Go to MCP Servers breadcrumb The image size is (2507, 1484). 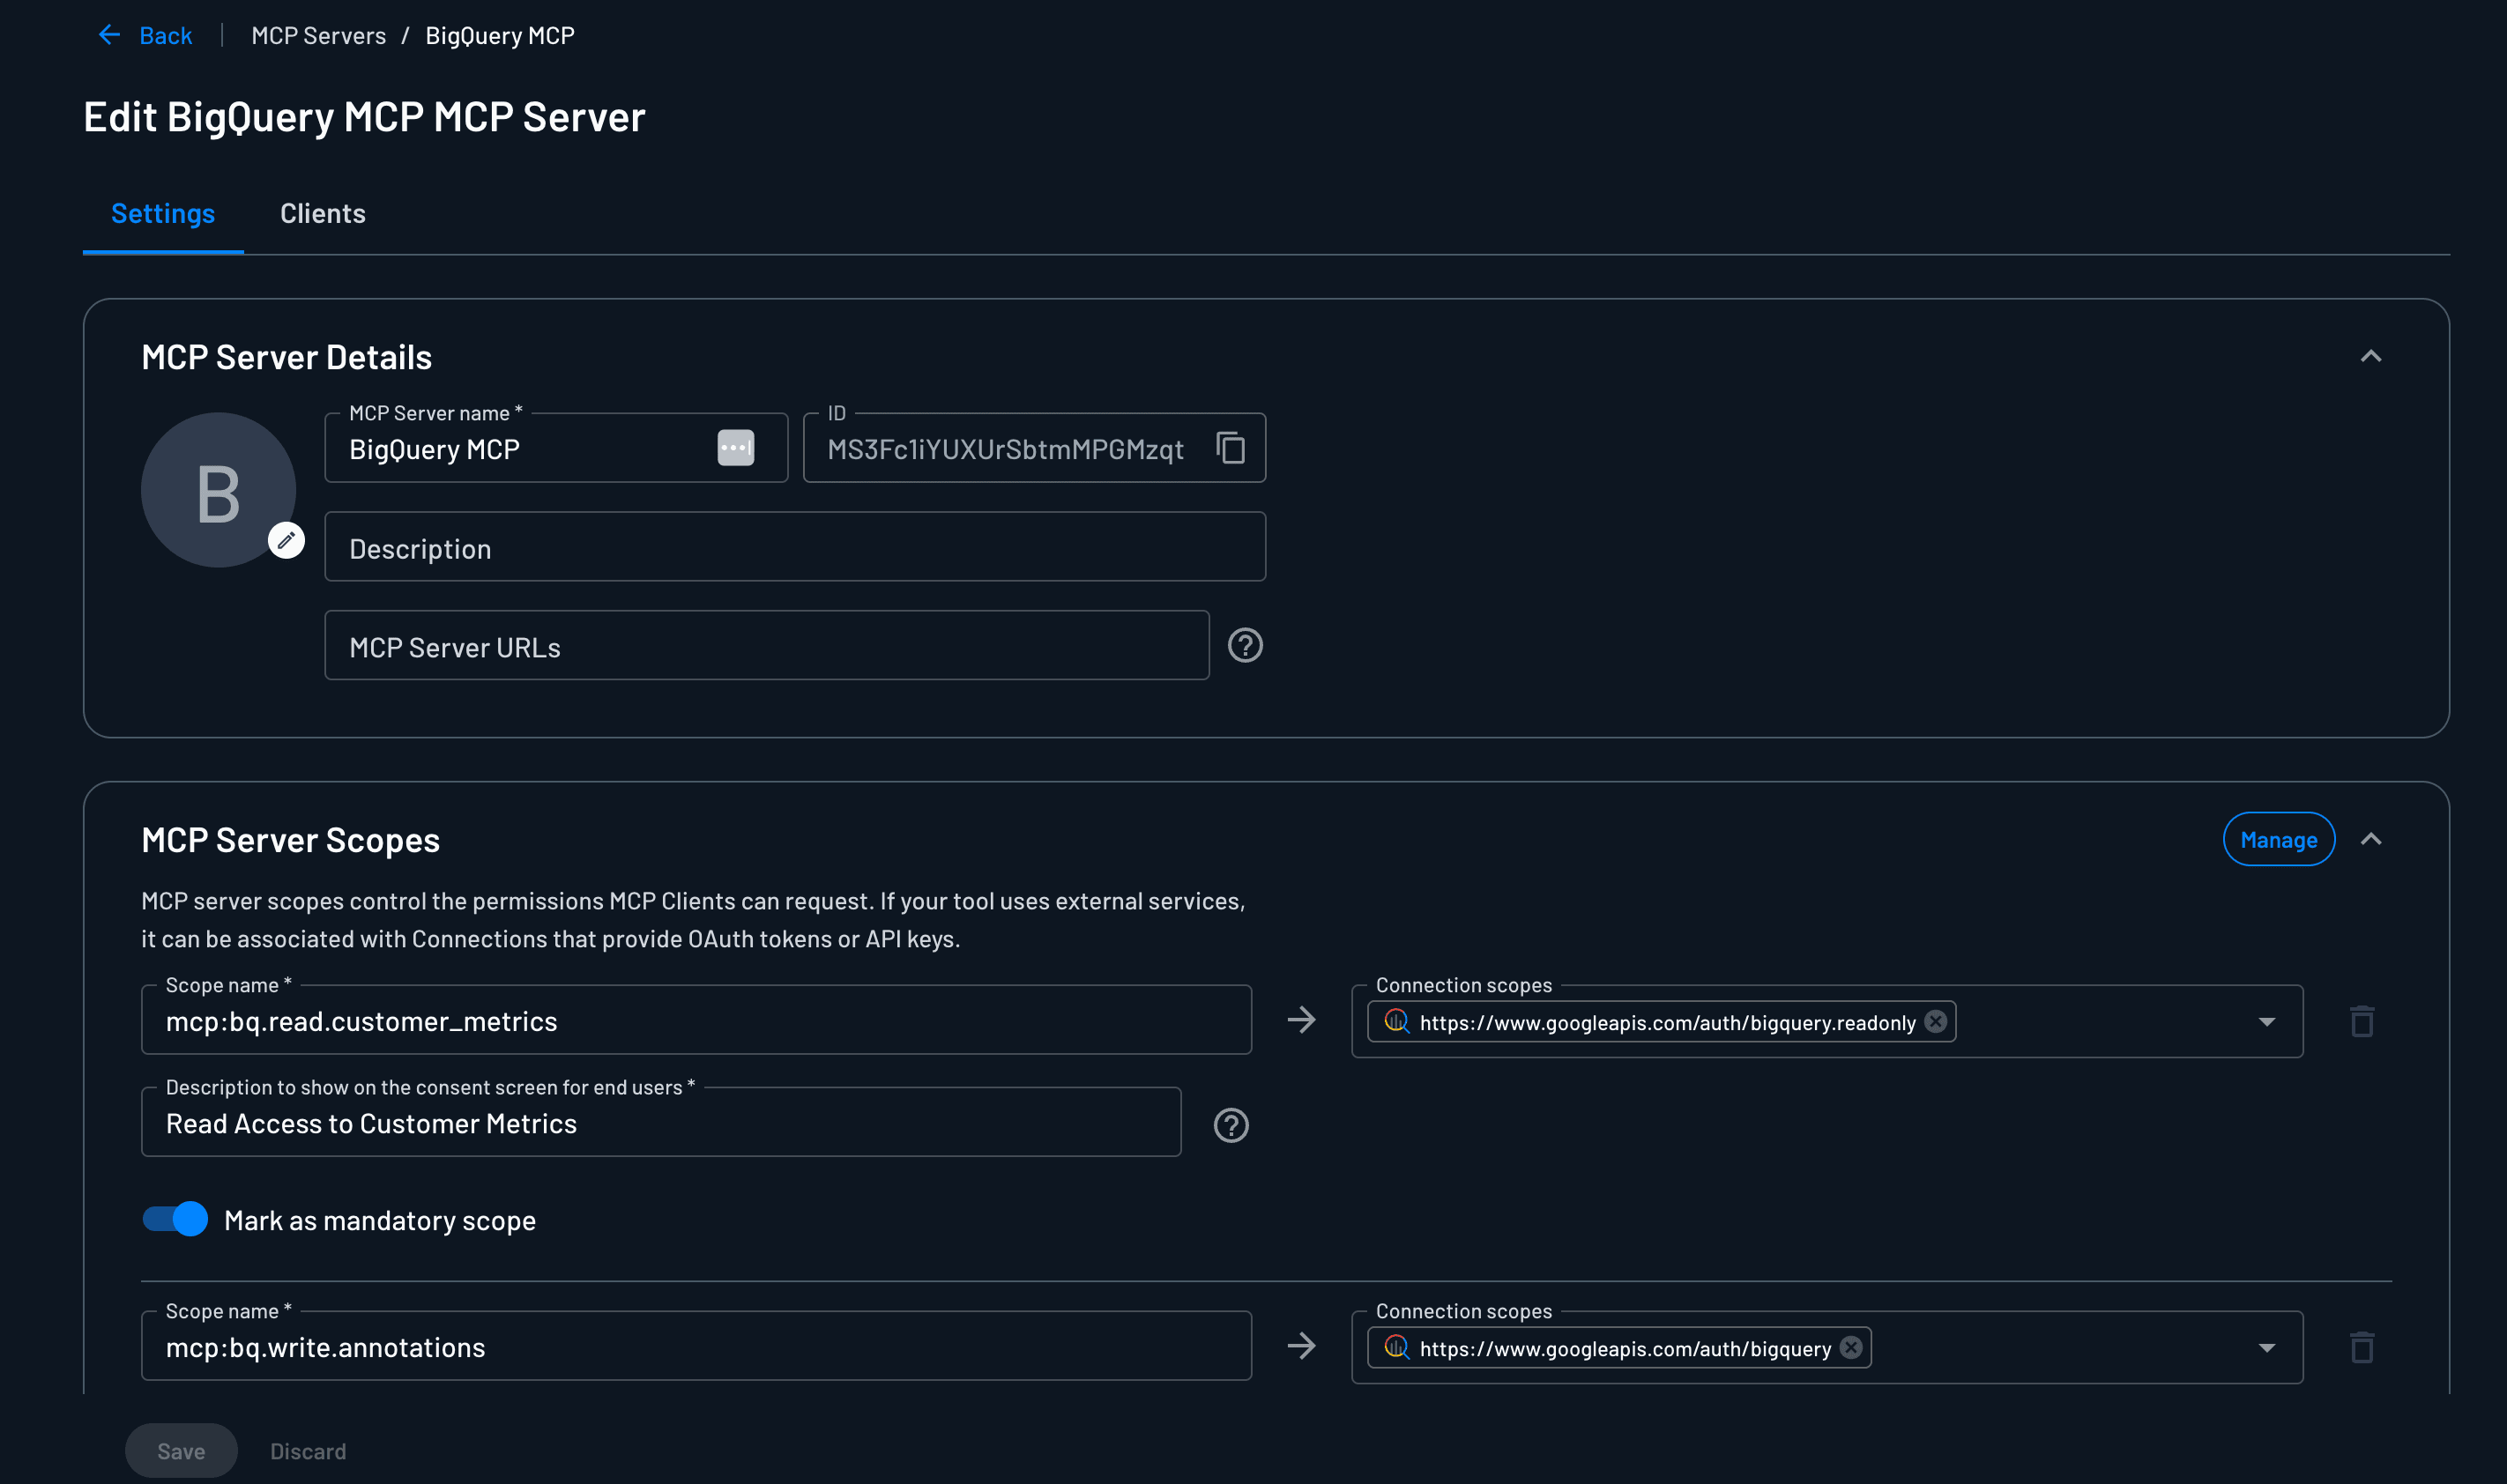319,36
